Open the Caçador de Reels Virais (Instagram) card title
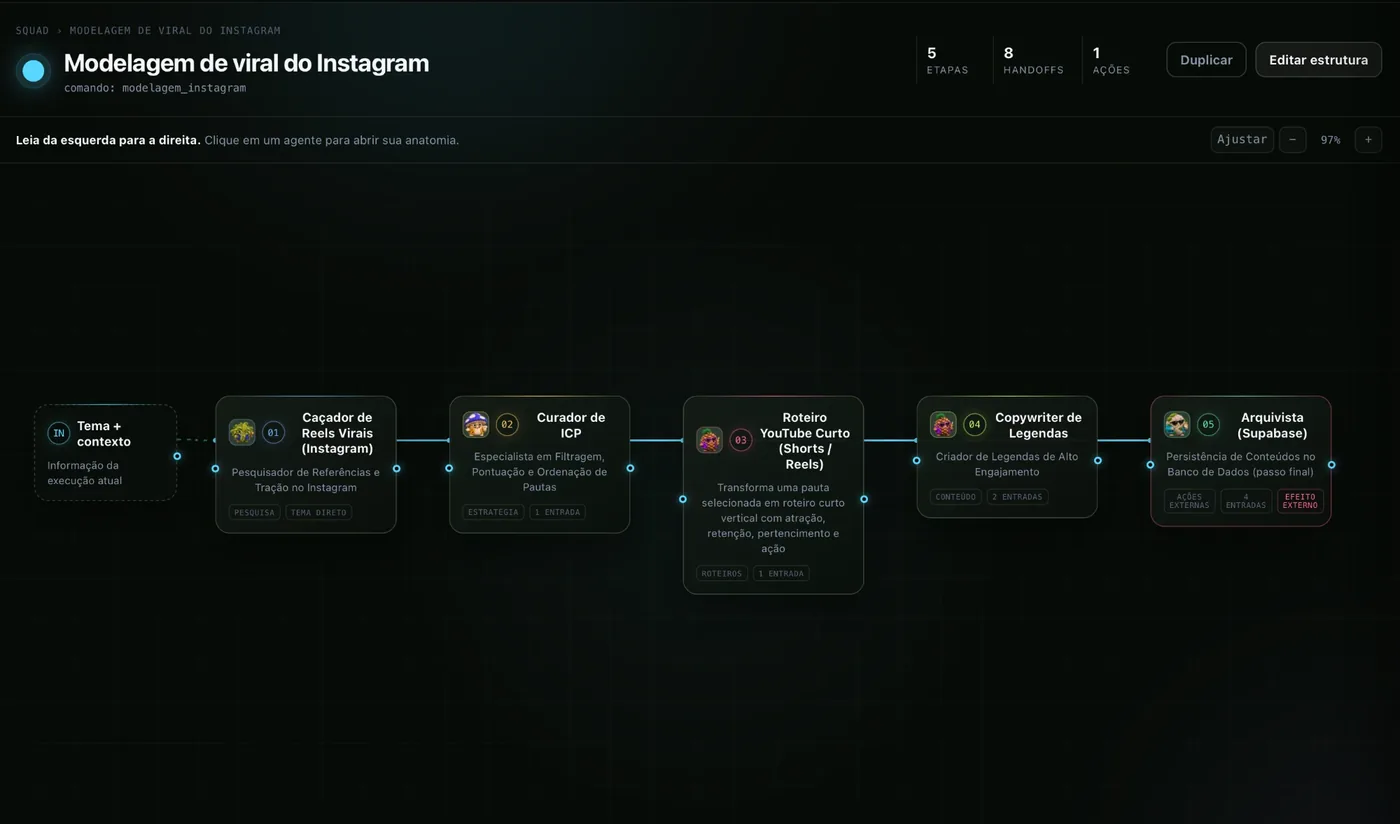Image resolution: width=1400 pixels, height=824 pixels. (x=337, y=433)
